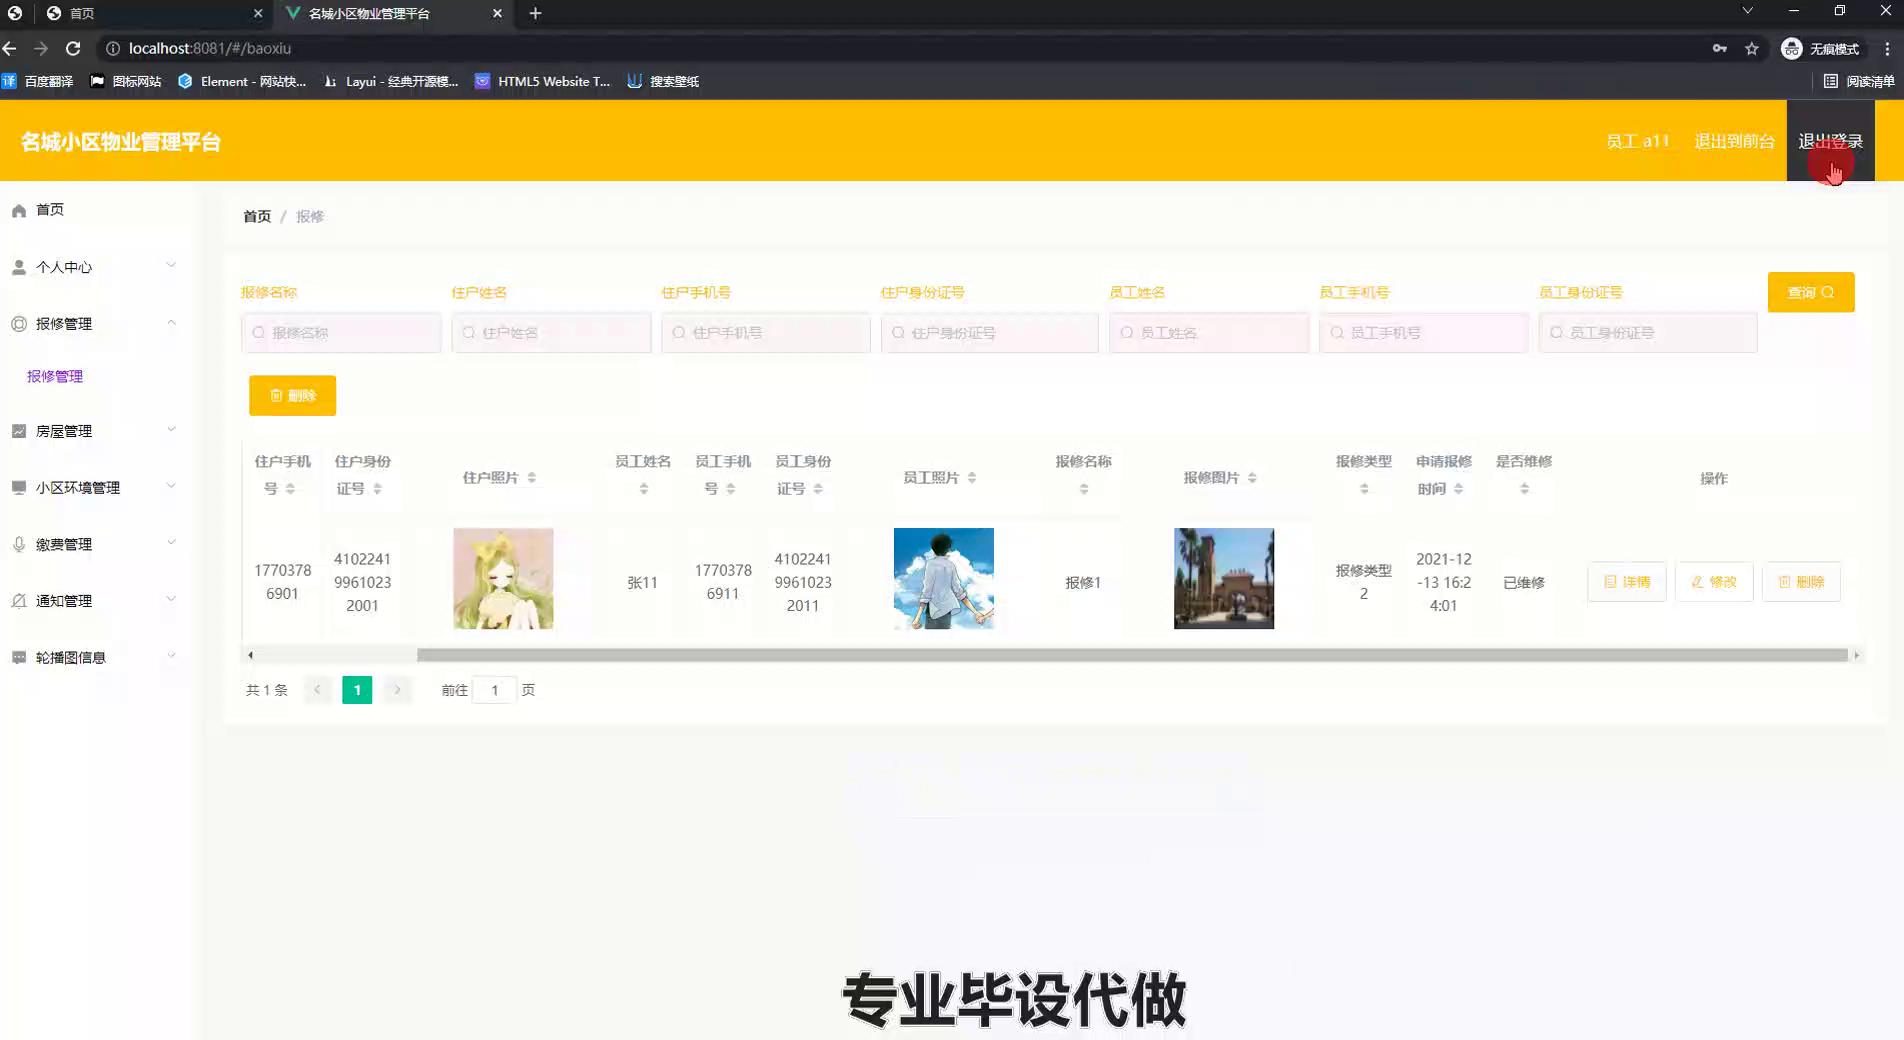The width and height of the screenshot is (1904, 1040).
Task: Bookmark this page with the star icon
Action: click(x=1751, y=48)
